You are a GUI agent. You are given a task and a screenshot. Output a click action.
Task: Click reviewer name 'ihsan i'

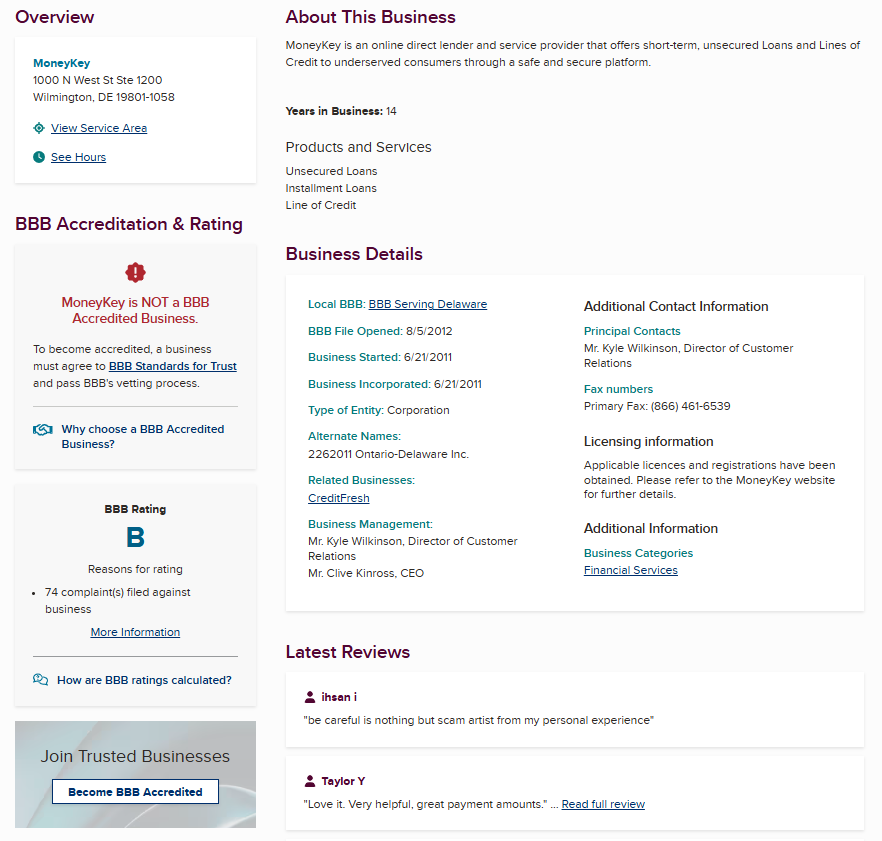point(339,697)
